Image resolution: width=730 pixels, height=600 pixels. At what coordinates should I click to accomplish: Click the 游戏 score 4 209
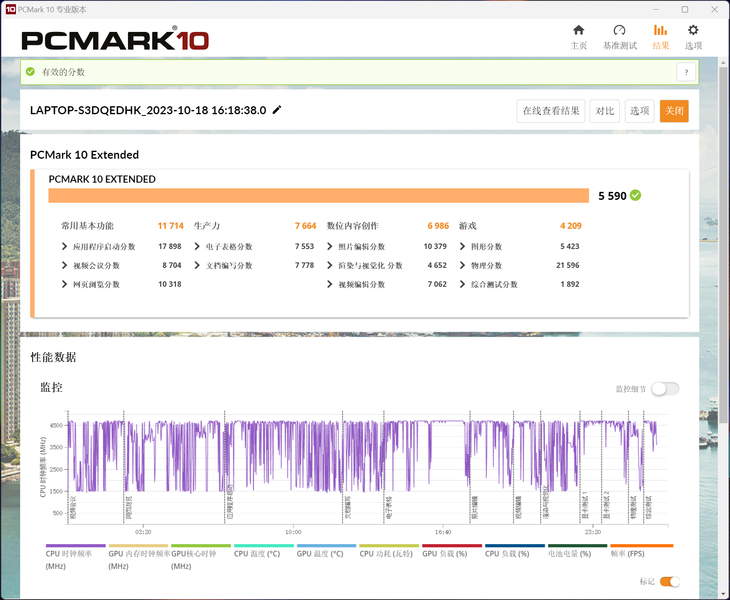tap(571, 226)
